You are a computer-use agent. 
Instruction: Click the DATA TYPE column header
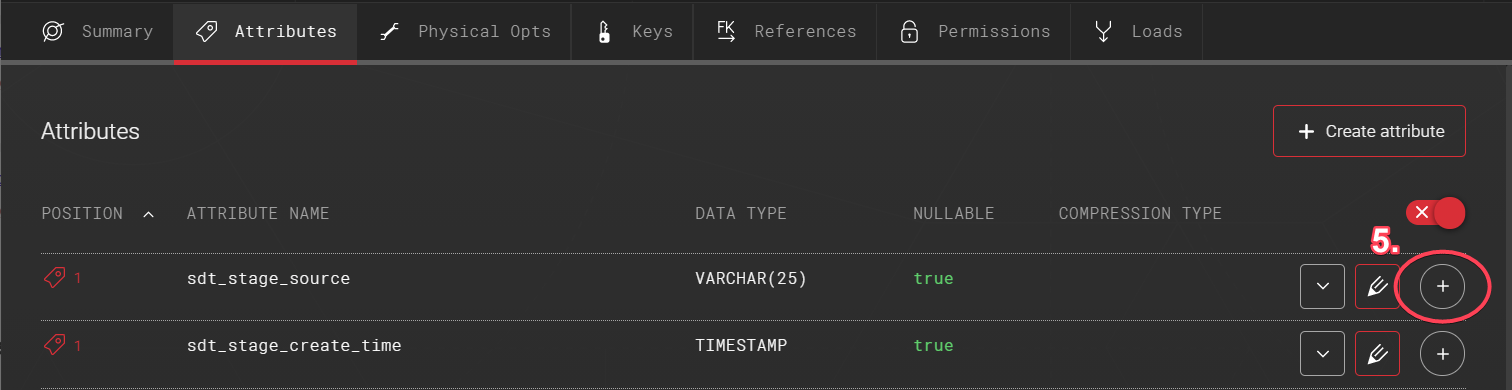(x=741, y=214)
